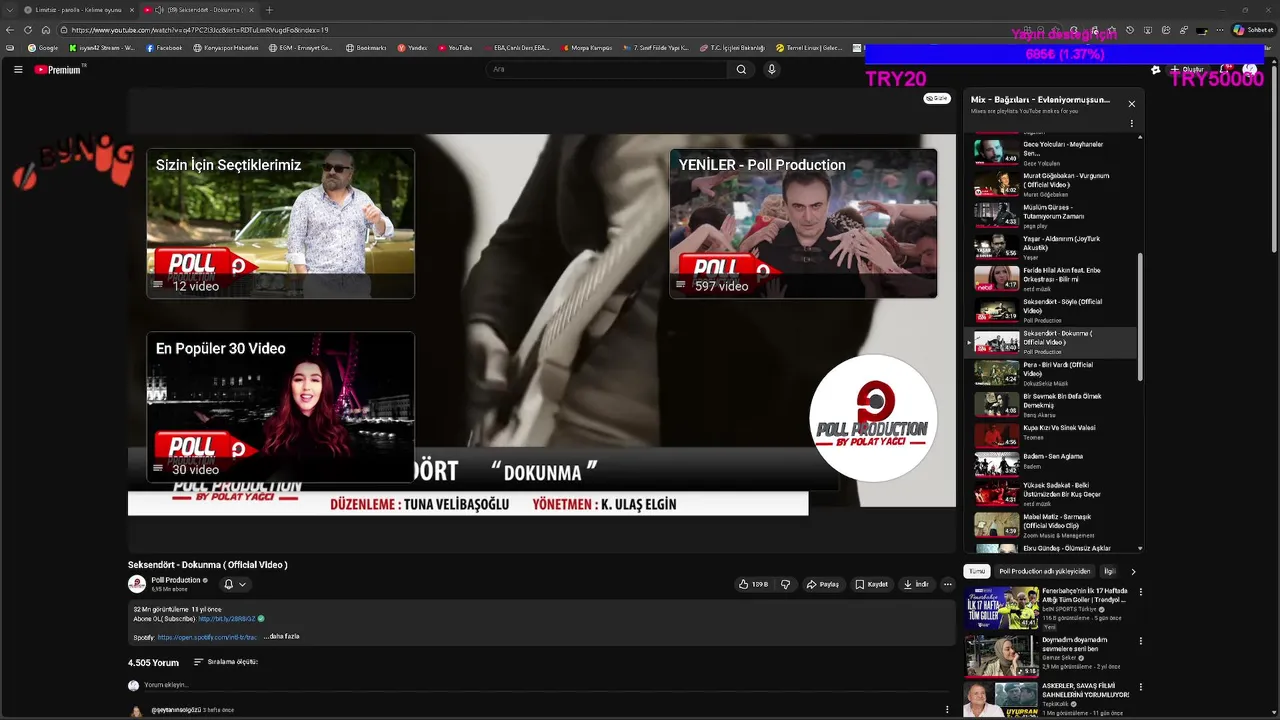Open the Google bookmark
The image size is (1280, 720).
point(43,48)
